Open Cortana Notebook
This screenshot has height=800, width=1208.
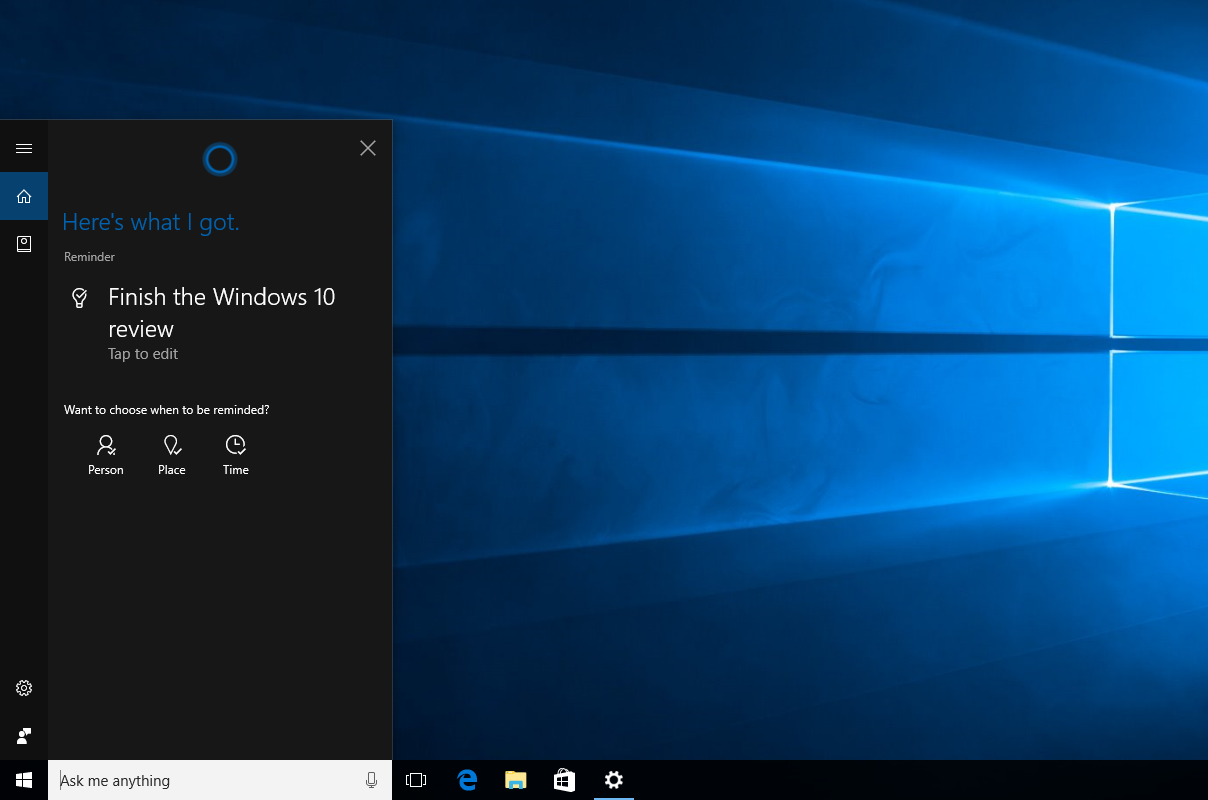pyautogui.click(x=24, y=244)
